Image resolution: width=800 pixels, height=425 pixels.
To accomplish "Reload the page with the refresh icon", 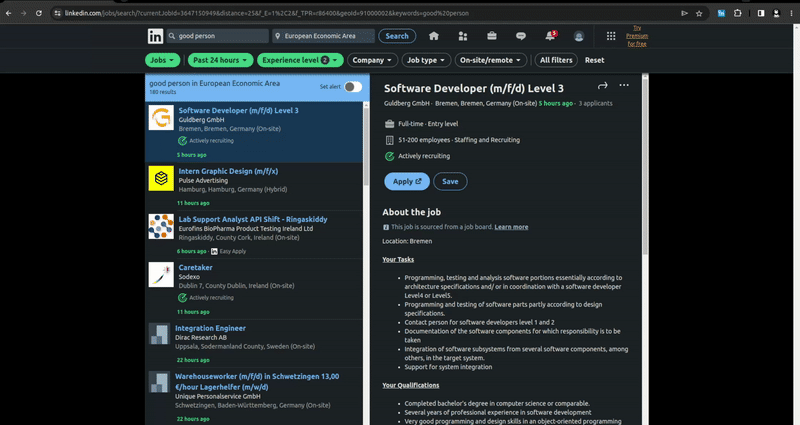I will [39, 13].
